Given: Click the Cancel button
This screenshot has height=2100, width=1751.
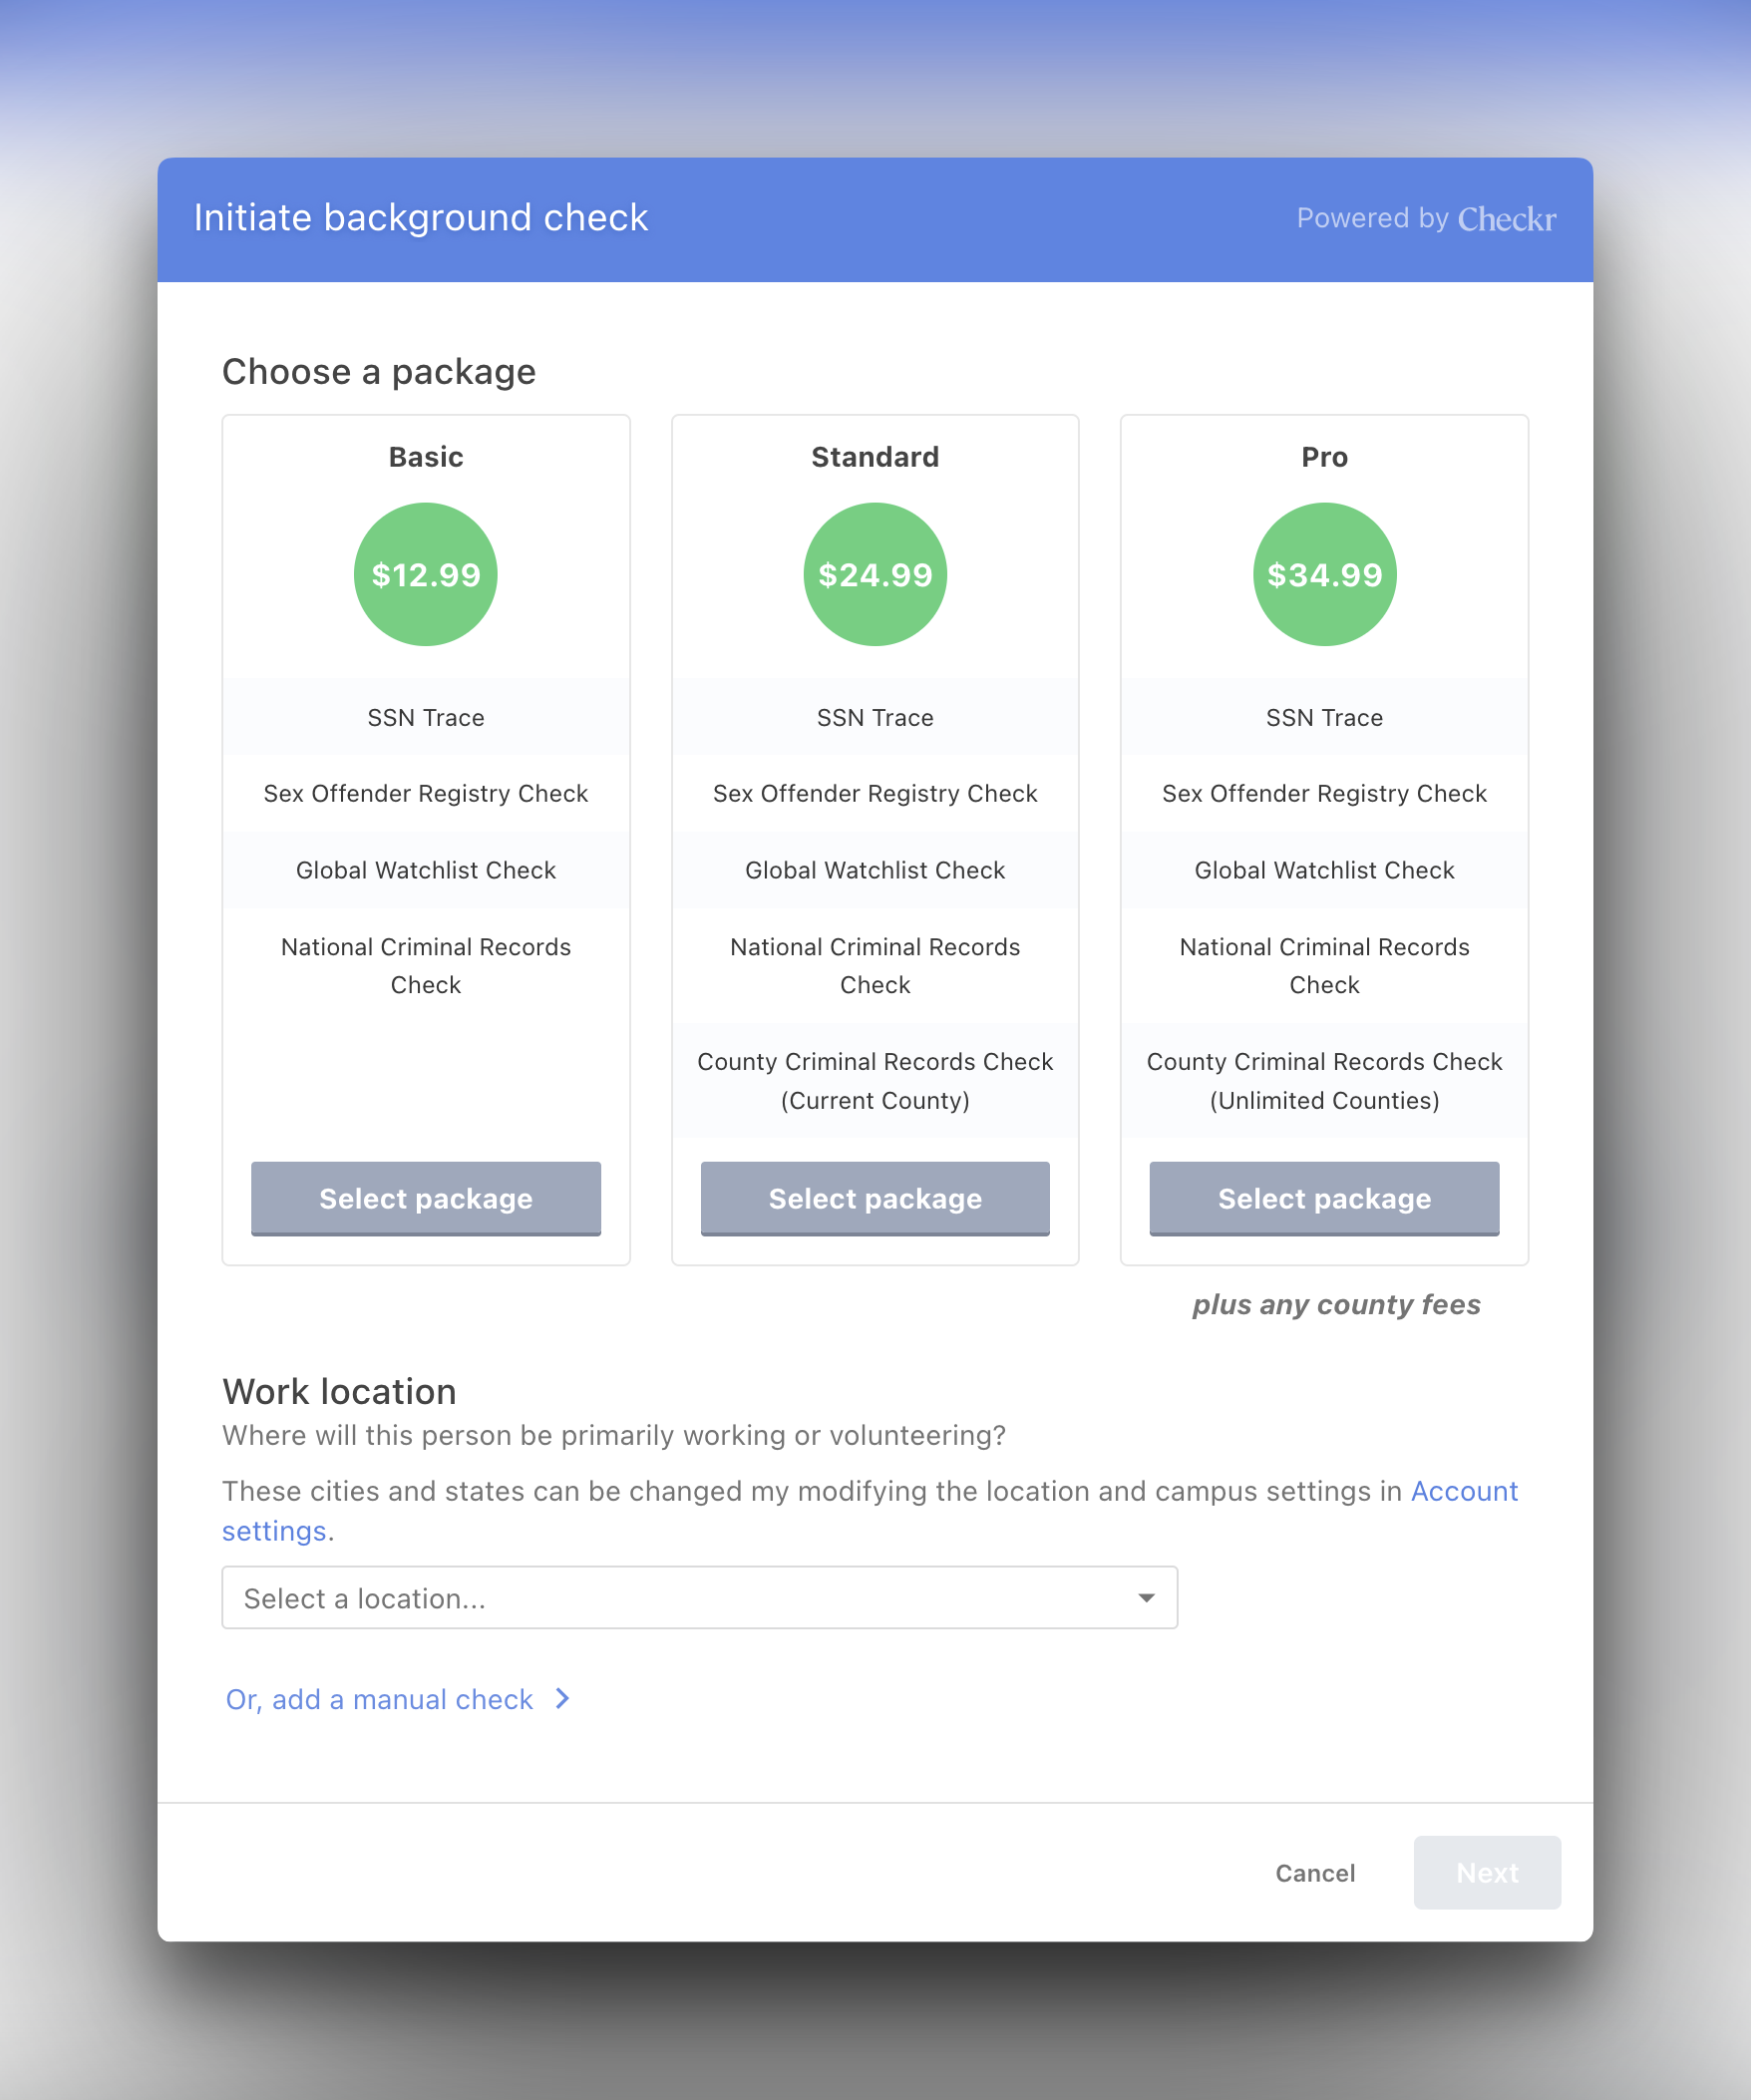Looking at the screenshot, I should click(1314, 1873).
